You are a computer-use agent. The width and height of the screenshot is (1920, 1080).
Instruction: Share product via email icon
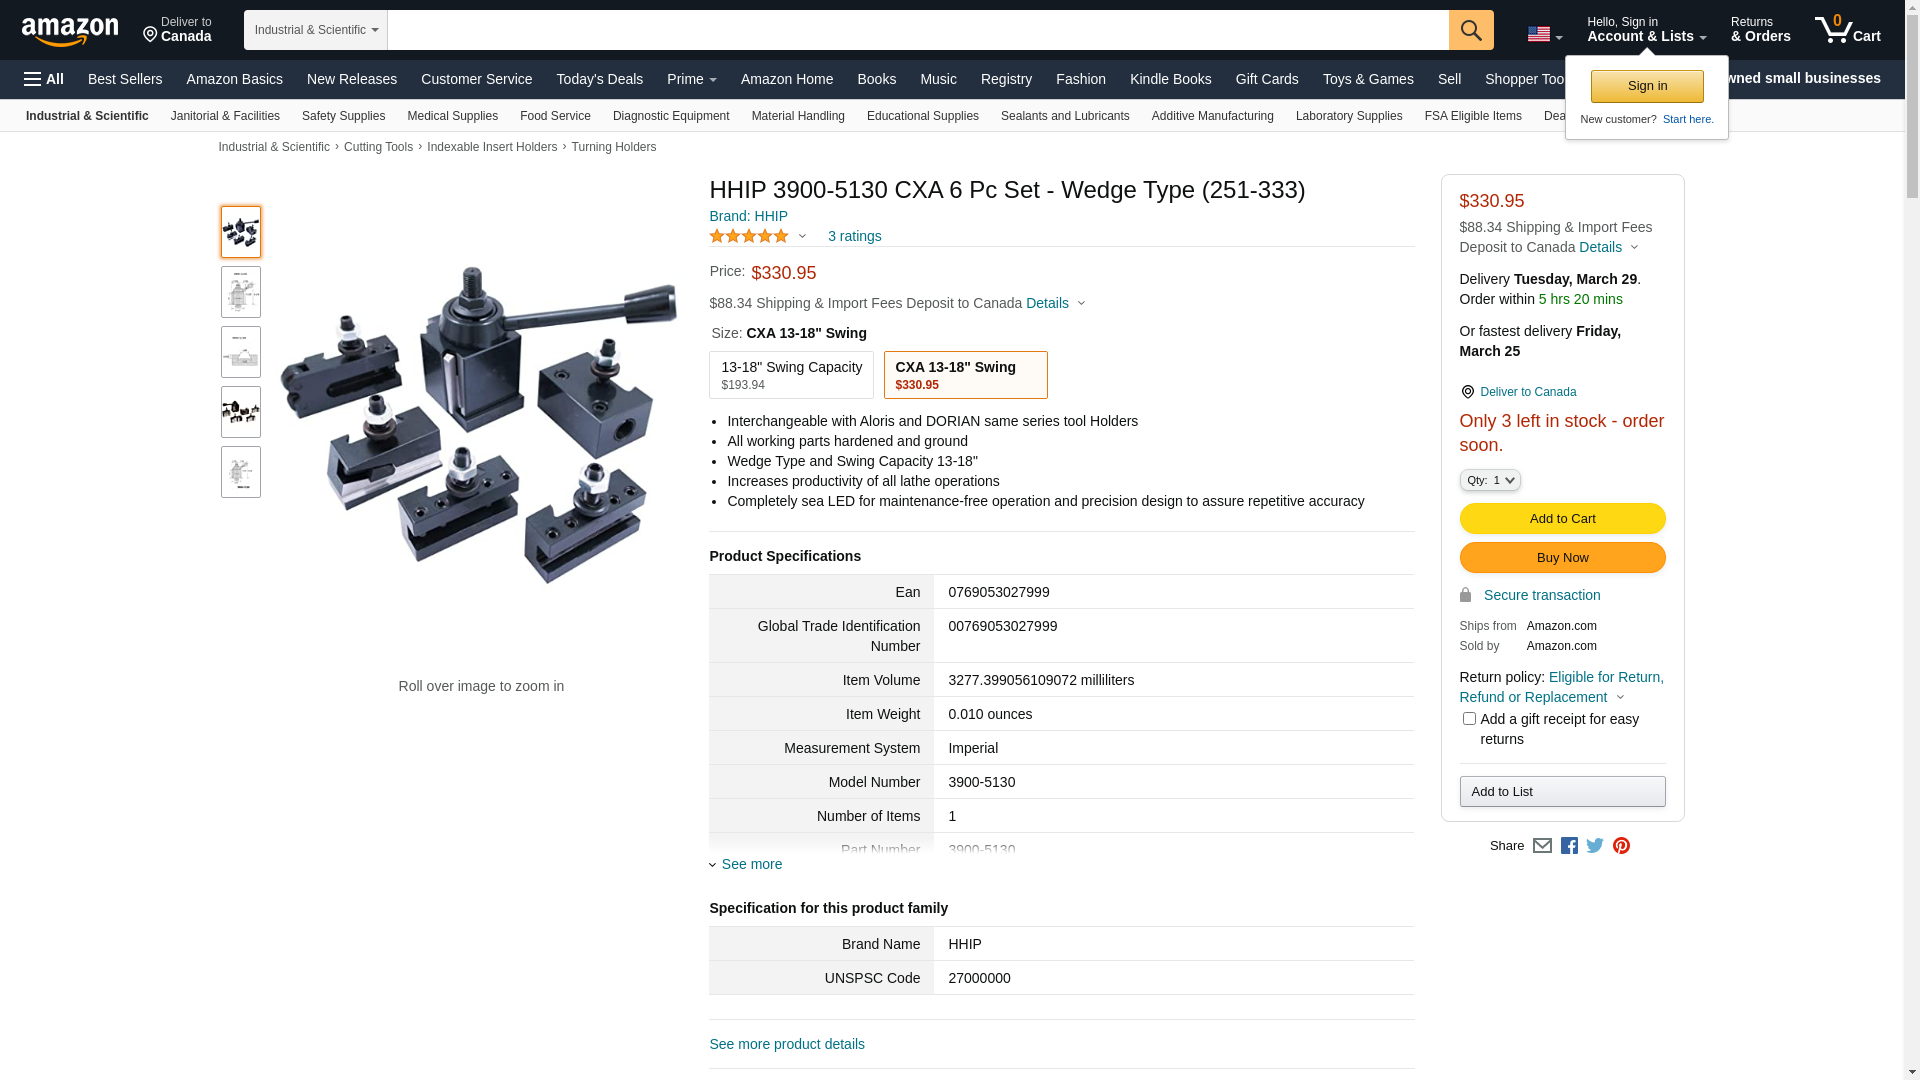1542,846
